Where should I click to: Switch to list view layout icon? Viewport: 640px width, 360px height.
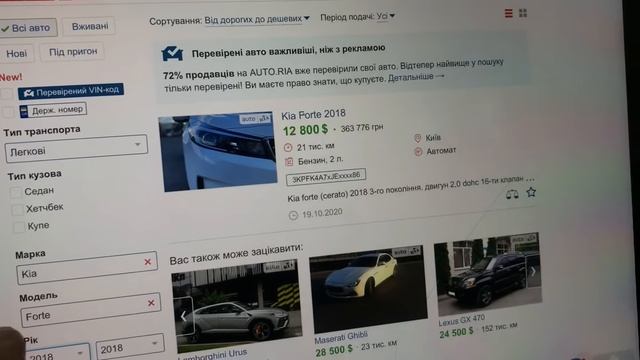[509, 13]
